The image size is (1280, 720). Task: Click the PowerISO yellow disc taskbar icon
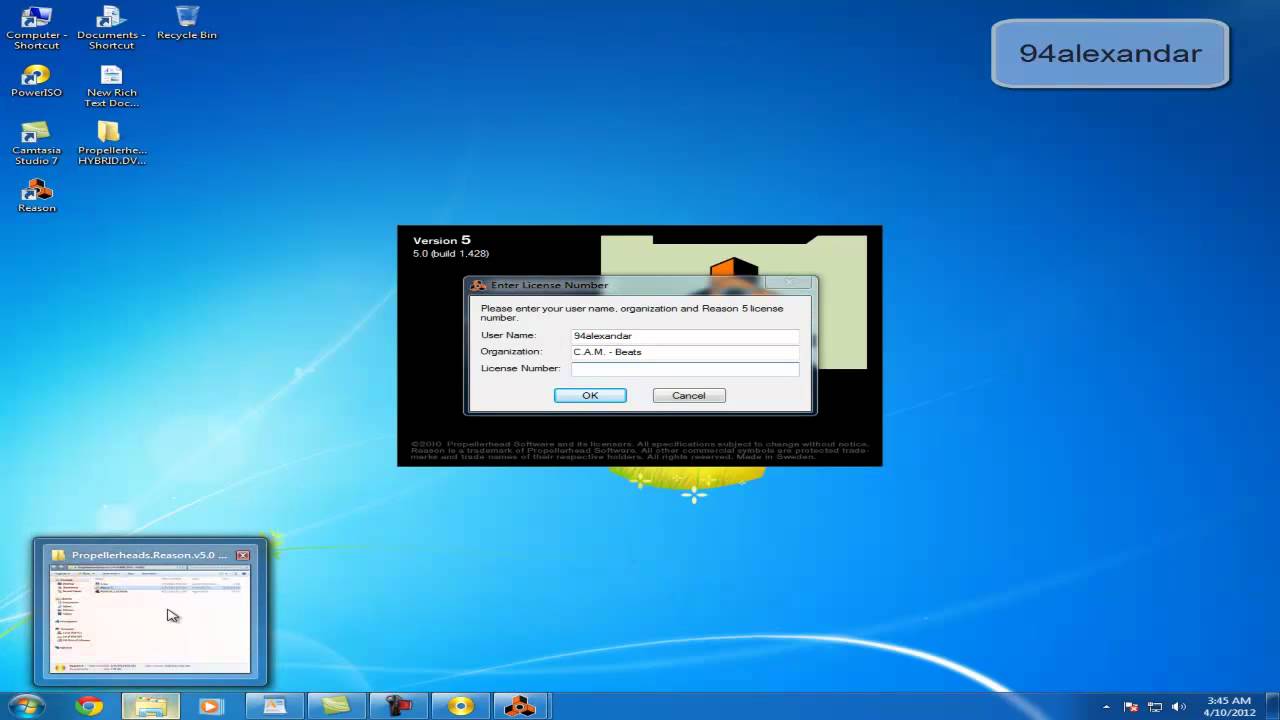460,706
